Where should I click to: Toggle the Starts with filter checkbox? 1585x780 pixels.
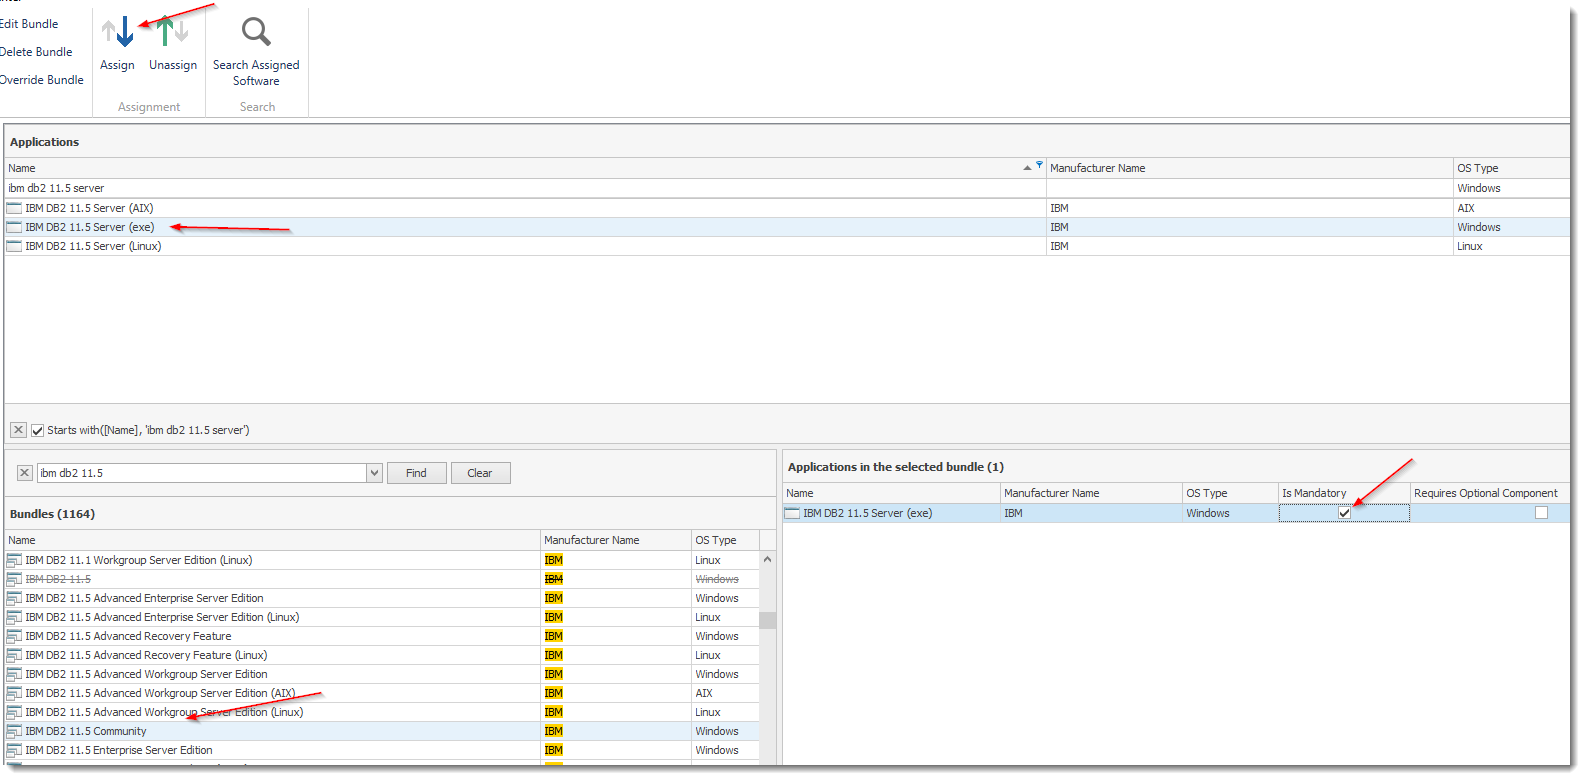38,430
